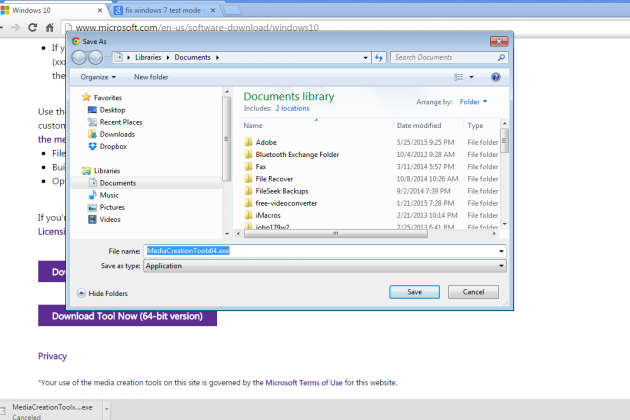The width and height of the screenshot is (630, 420).
Task: Open the Privacy link on the page
Action: tap(52, 356)
